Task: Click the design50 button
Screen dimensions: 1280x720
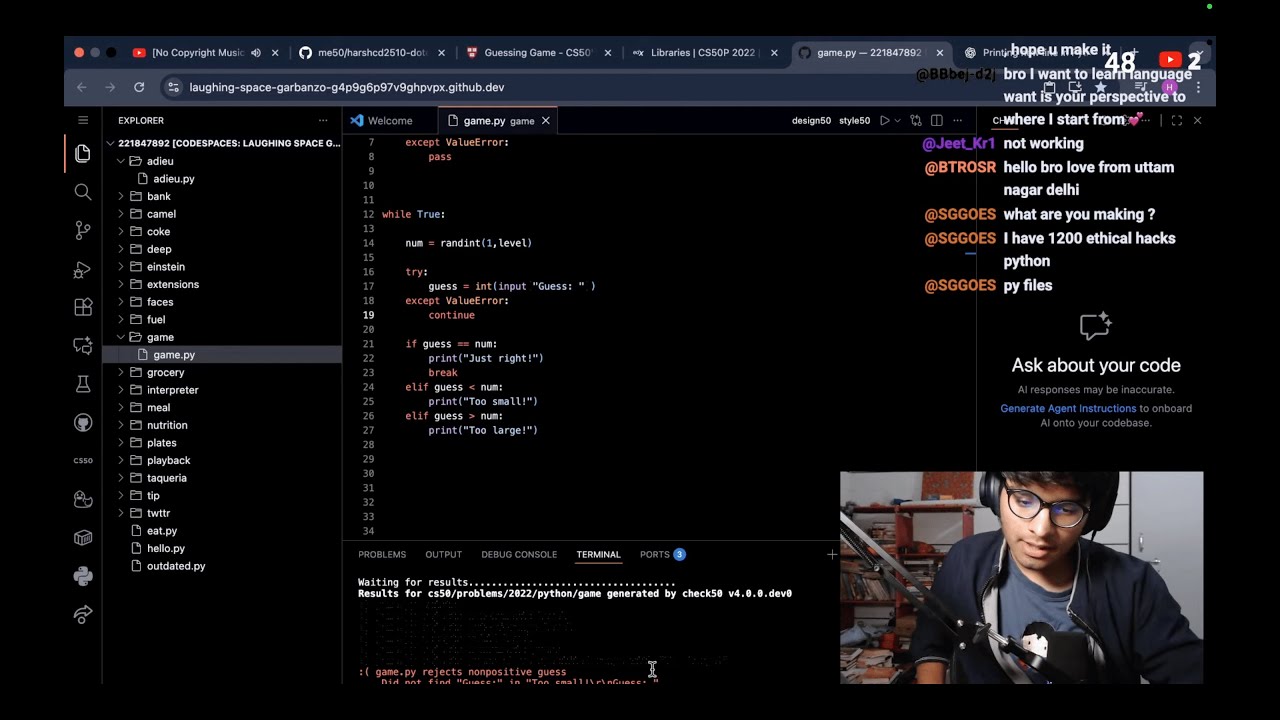Action: pyautogui.click(x=811, y=121)
